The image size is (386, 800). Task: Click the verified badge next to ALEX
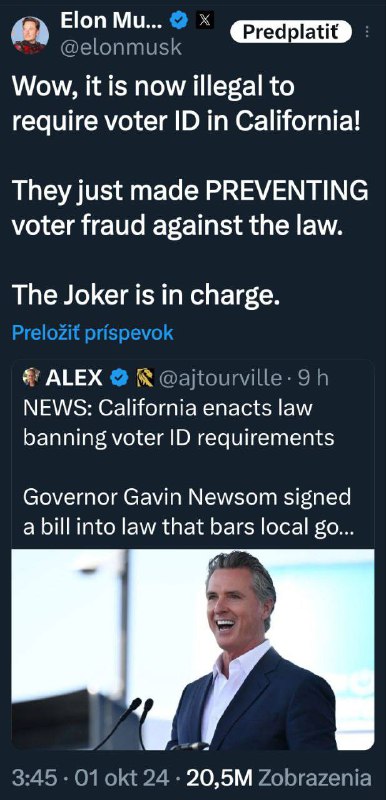119,378
